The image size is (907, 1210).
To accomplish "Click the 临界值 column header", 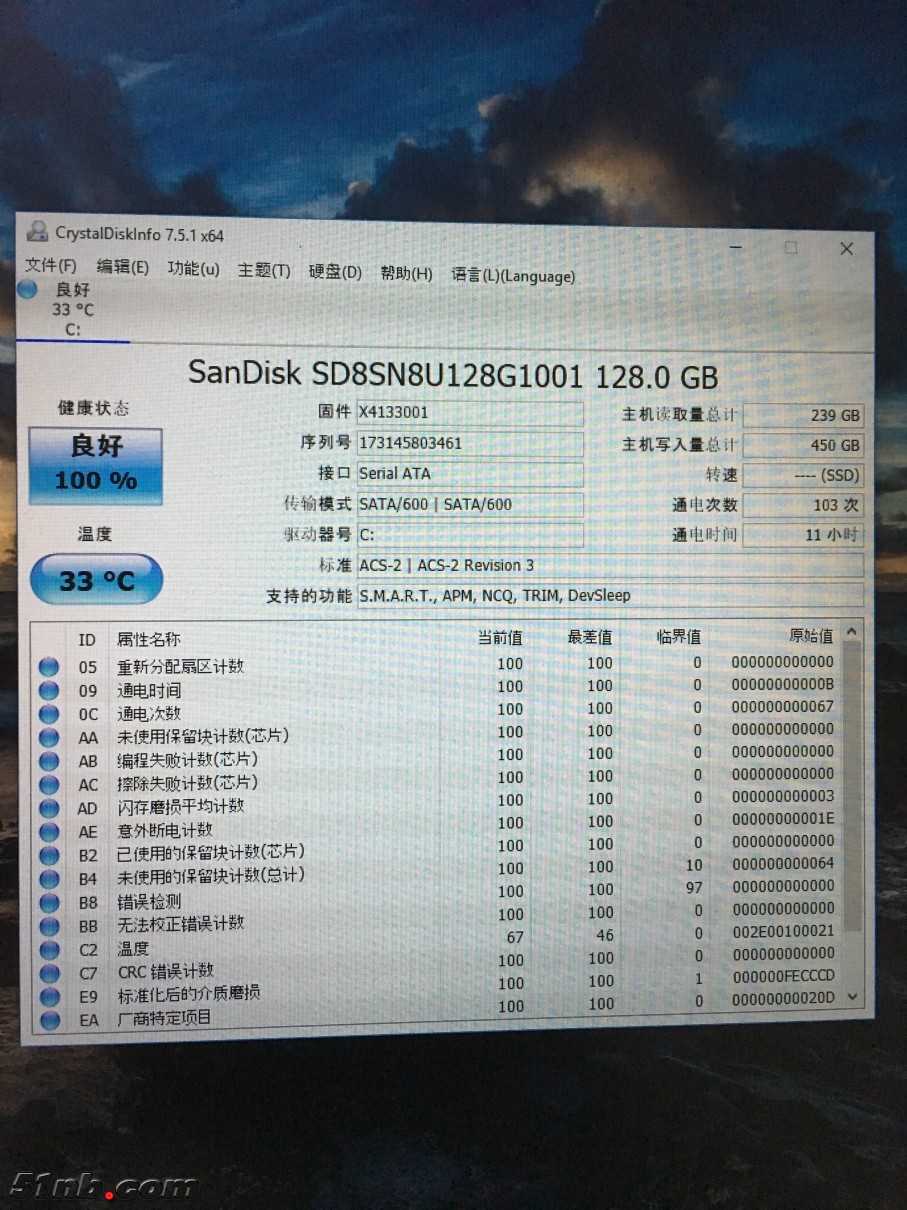I will tap(678, 635).
